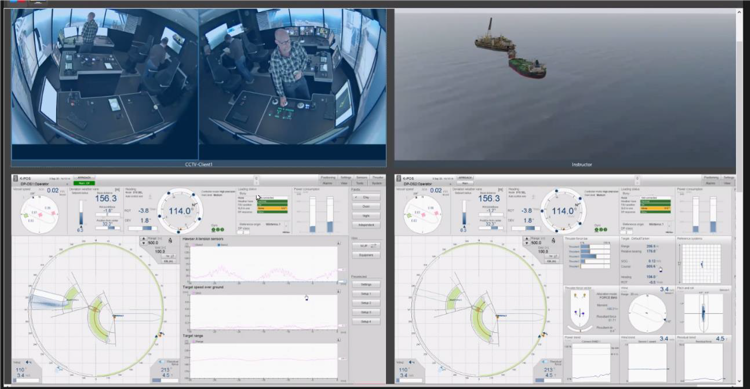Toggle the Target range legend checkbox
Viewport: 750px width, 389px height.
pos(194,342)
